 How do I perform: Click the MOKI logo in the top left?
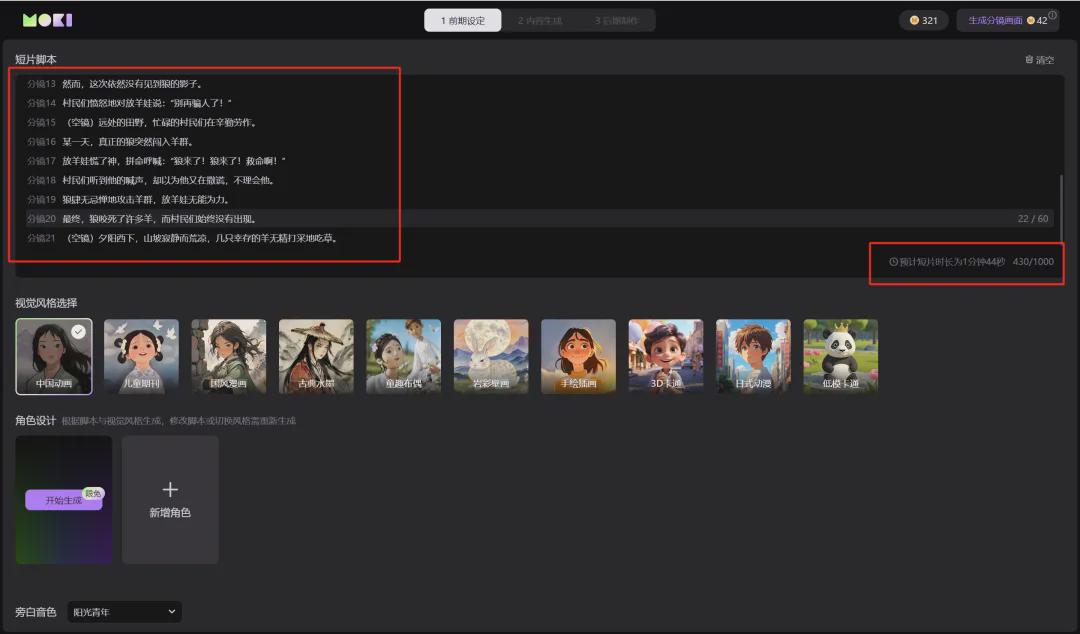pyautogui.click(x=45, y=19)
